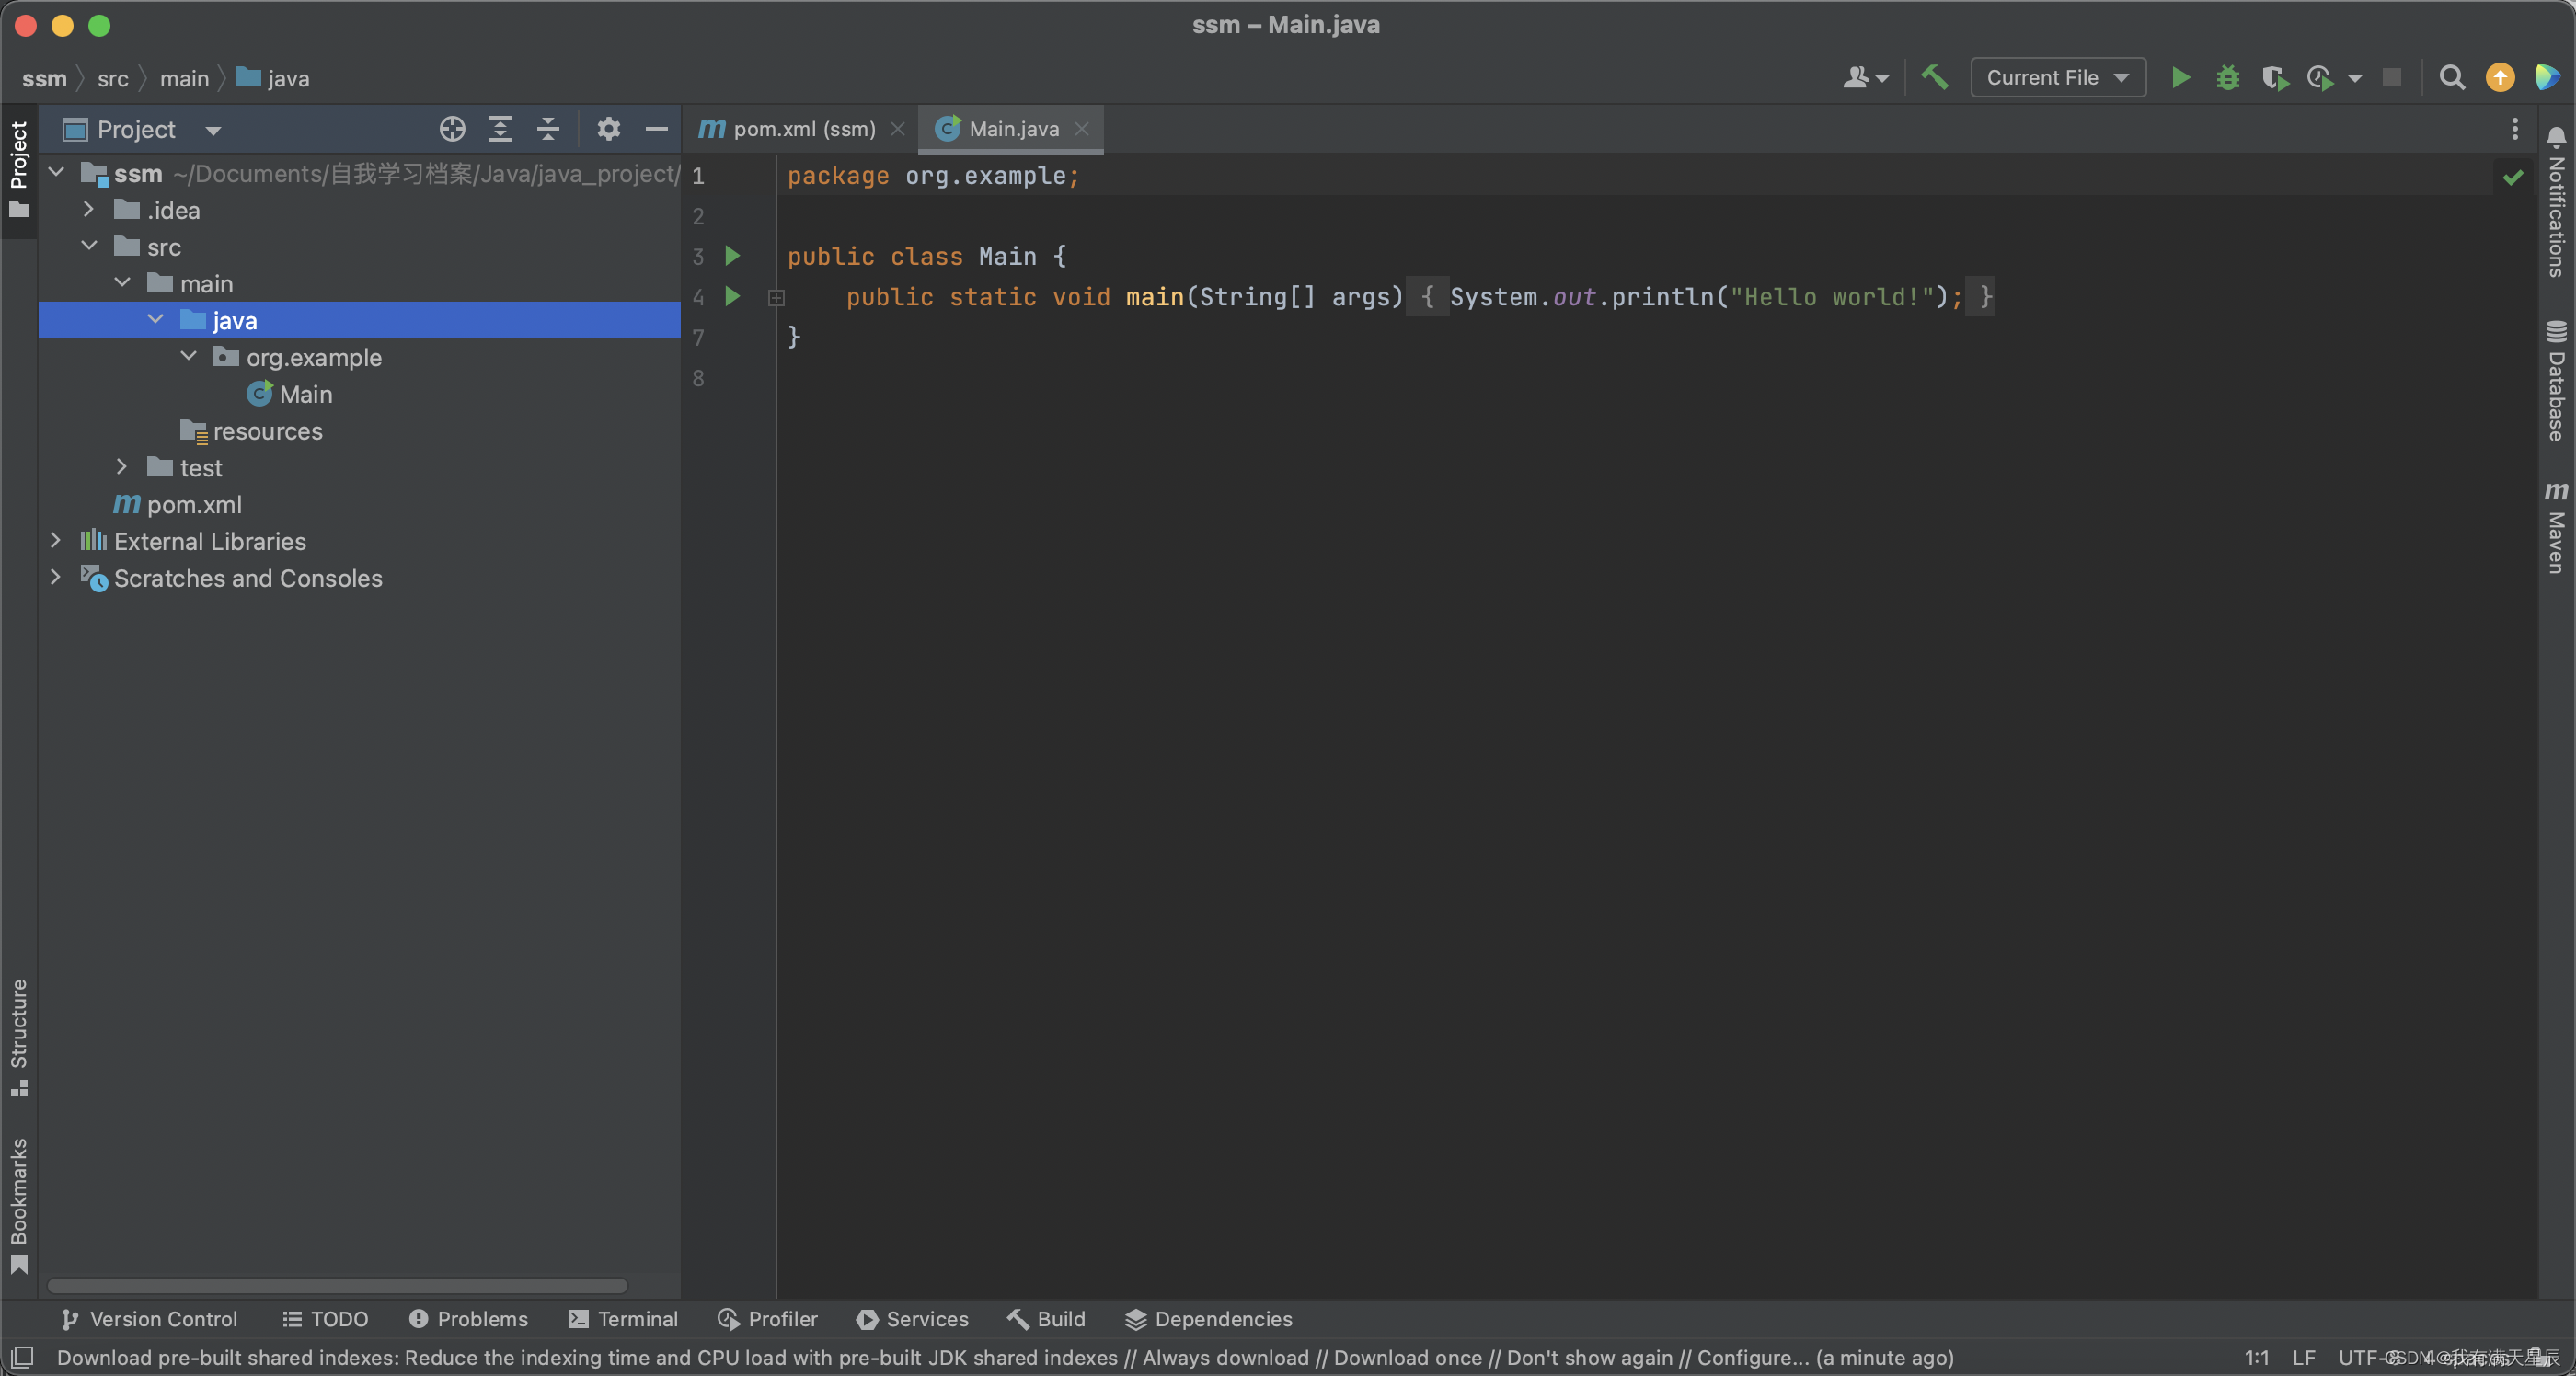Expand the External Libraries node
The image size is (2576, 1376).
pyautogui.click(x=56, y=541)
